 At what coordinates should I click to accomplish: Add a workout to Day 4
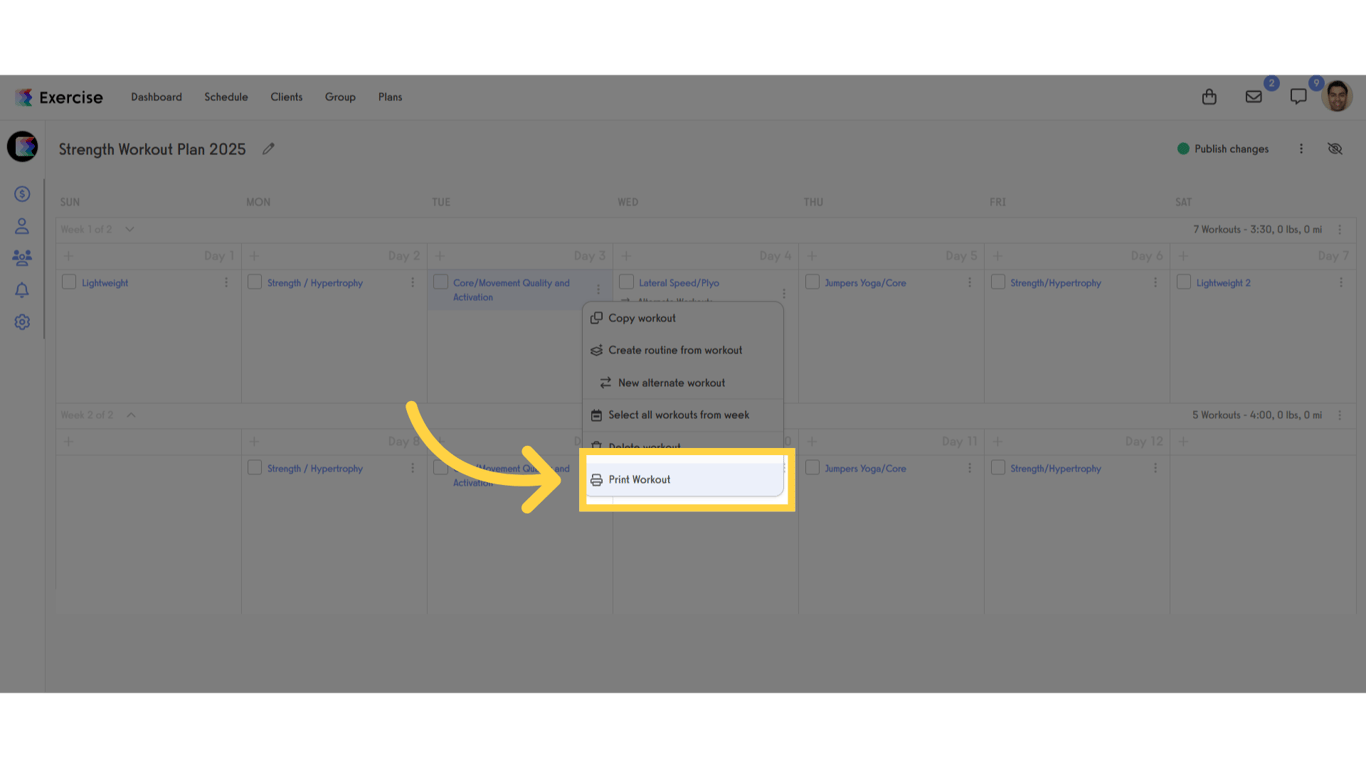626,256
